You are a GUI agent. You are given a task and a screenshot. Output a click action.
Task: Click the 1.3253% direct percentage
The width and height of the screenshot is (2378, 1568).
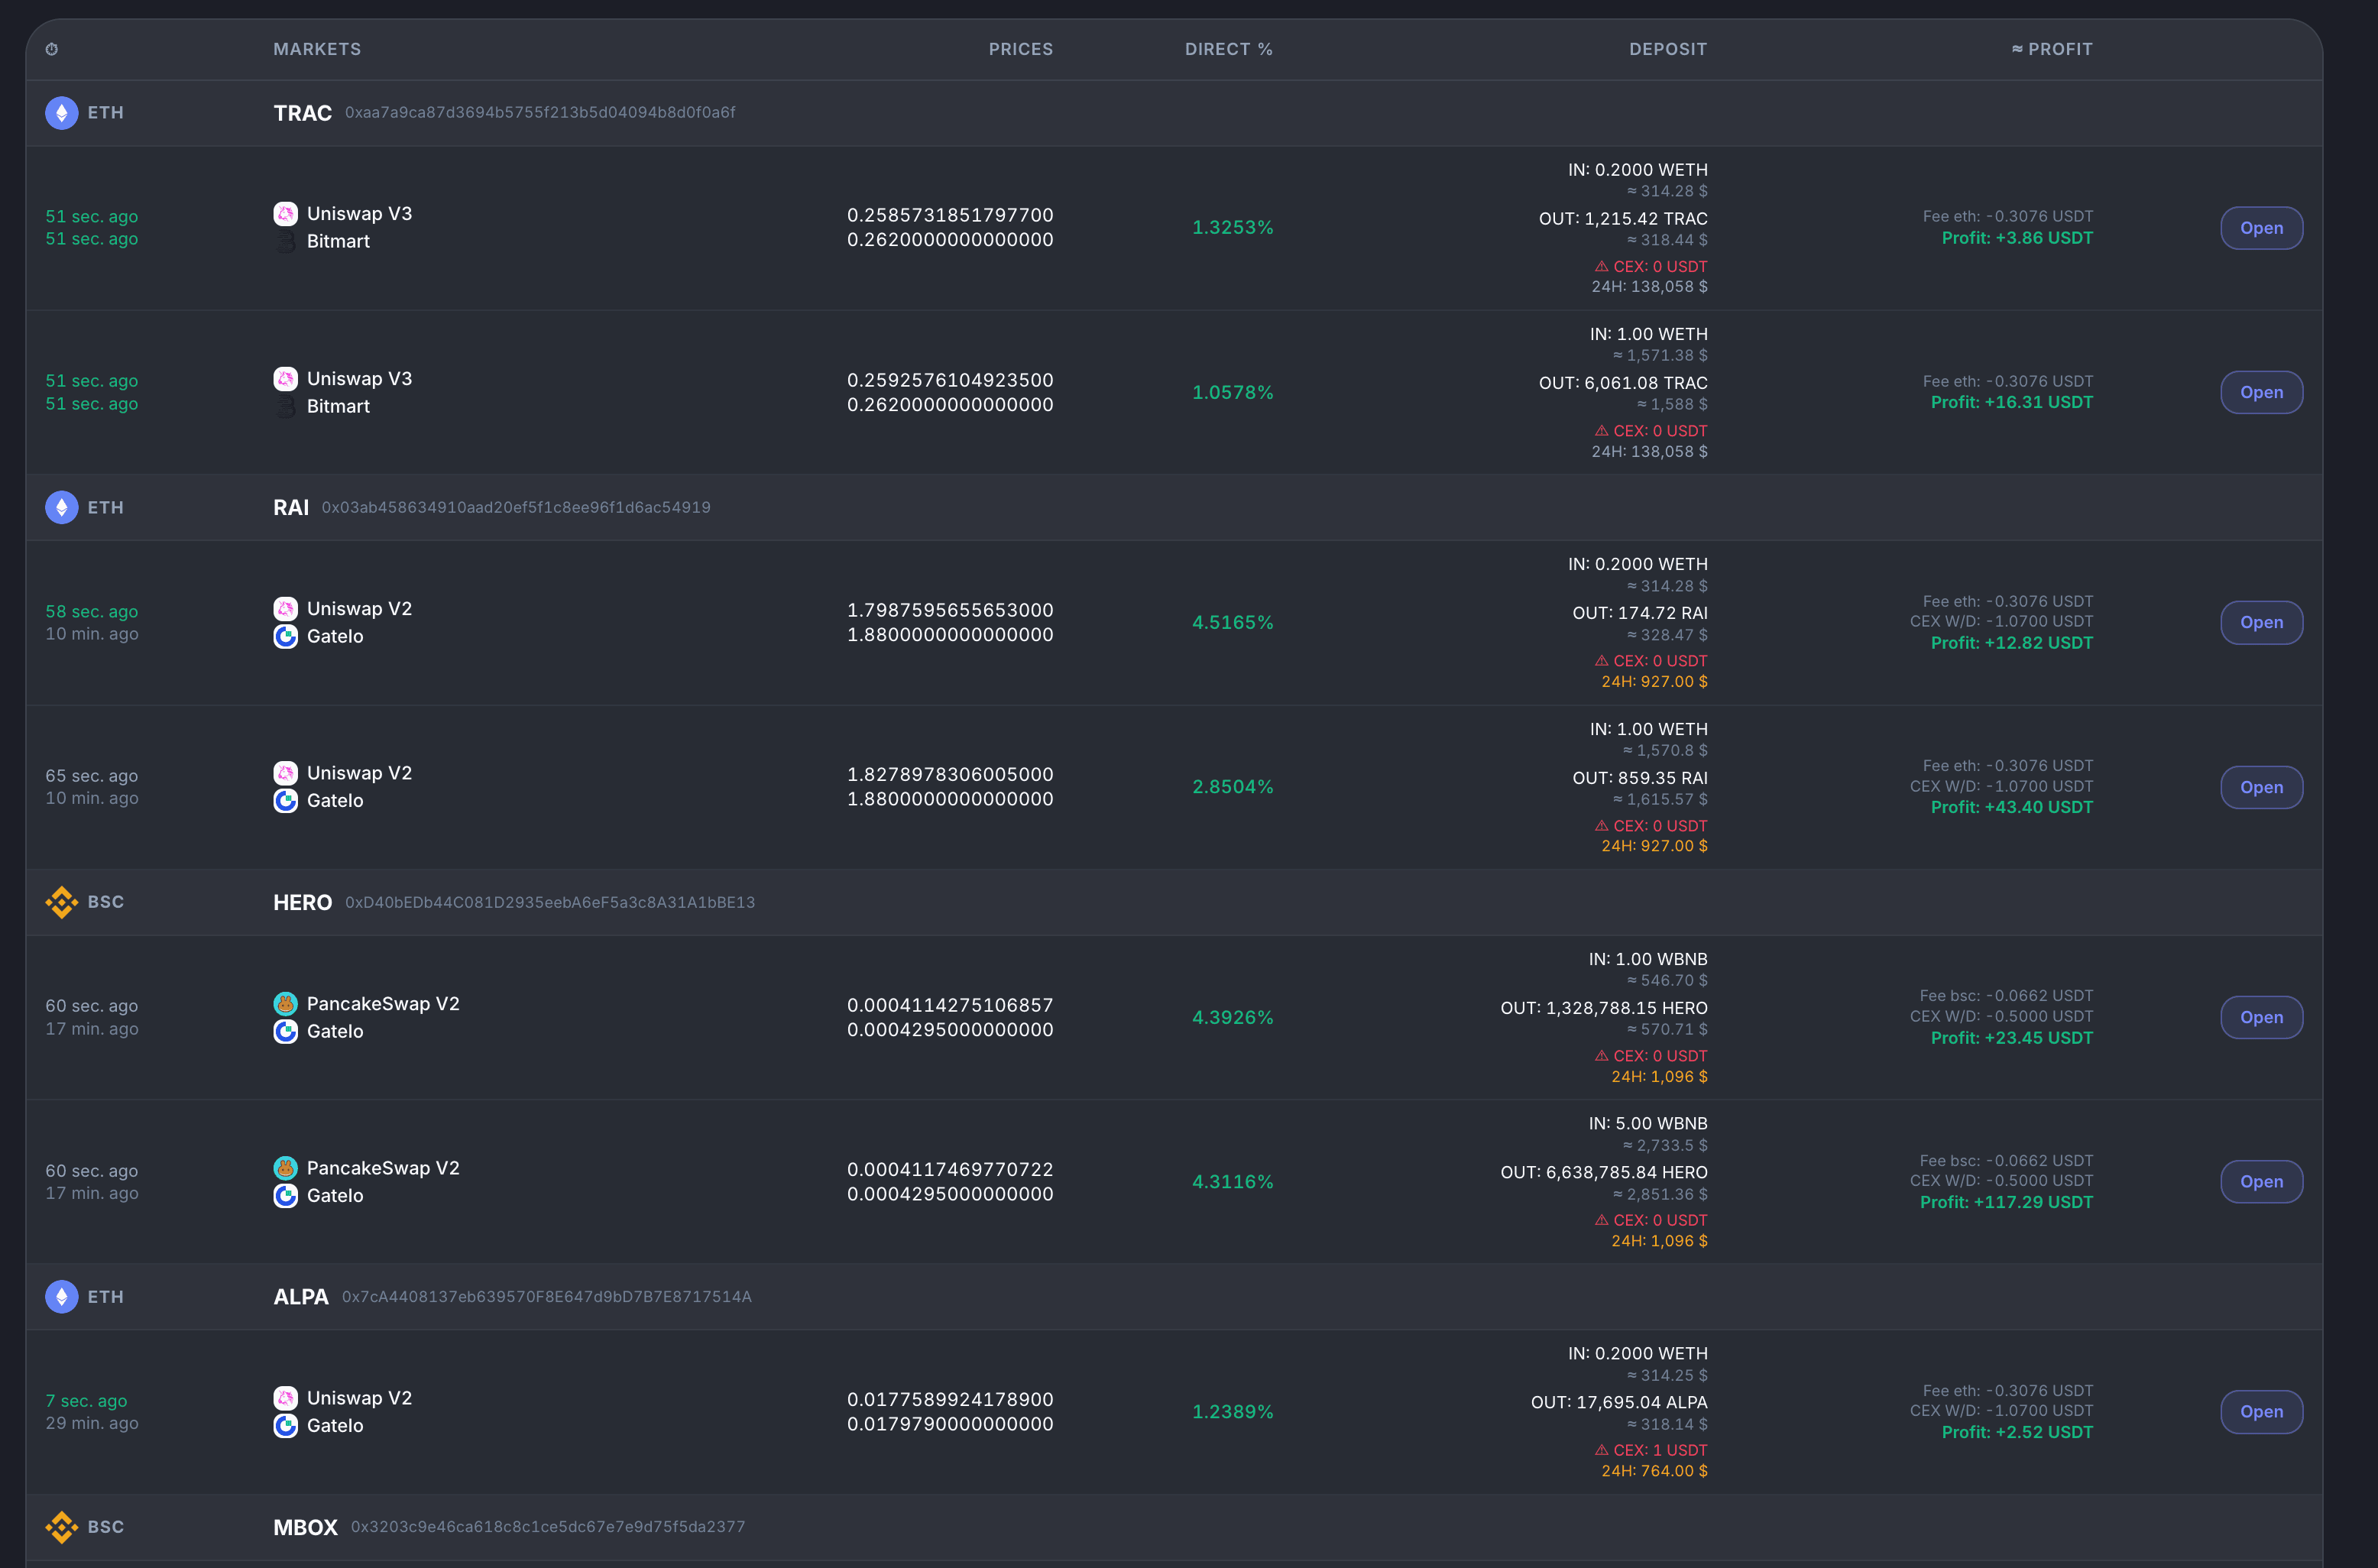1233,228
